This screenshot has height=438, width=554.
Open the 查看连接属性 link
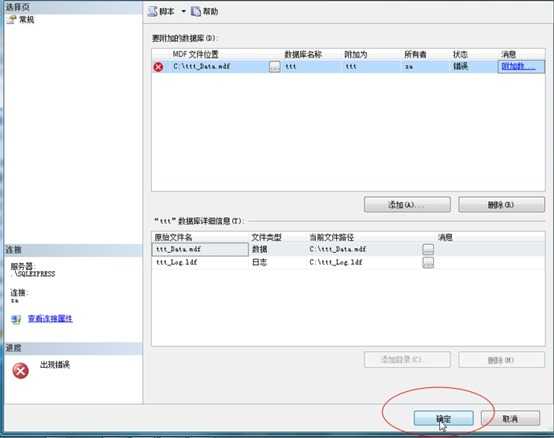50,318
